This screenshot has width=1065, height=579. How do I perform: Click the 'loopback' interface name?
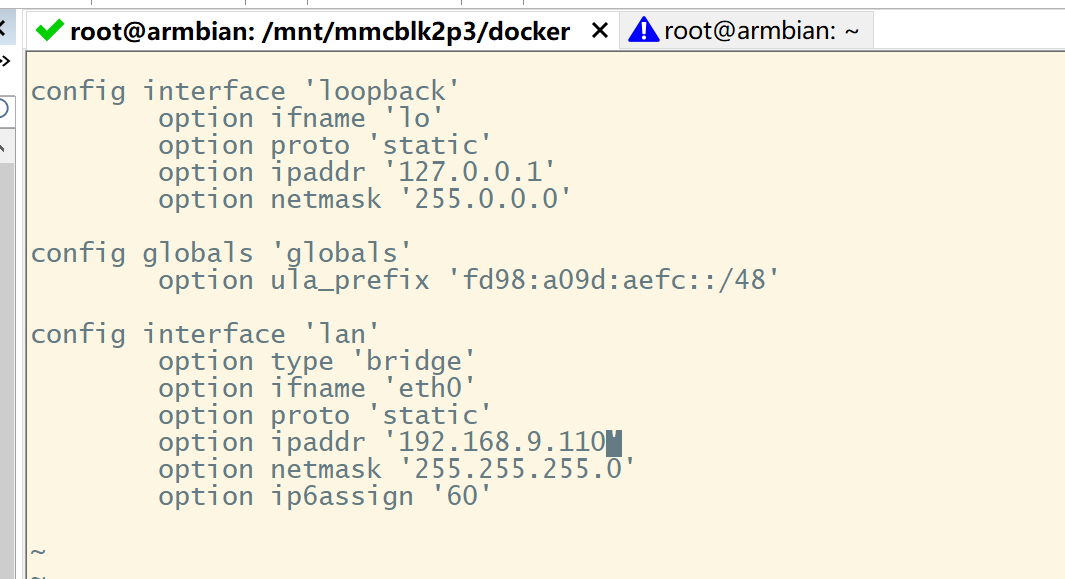click(x=384, y=92)
